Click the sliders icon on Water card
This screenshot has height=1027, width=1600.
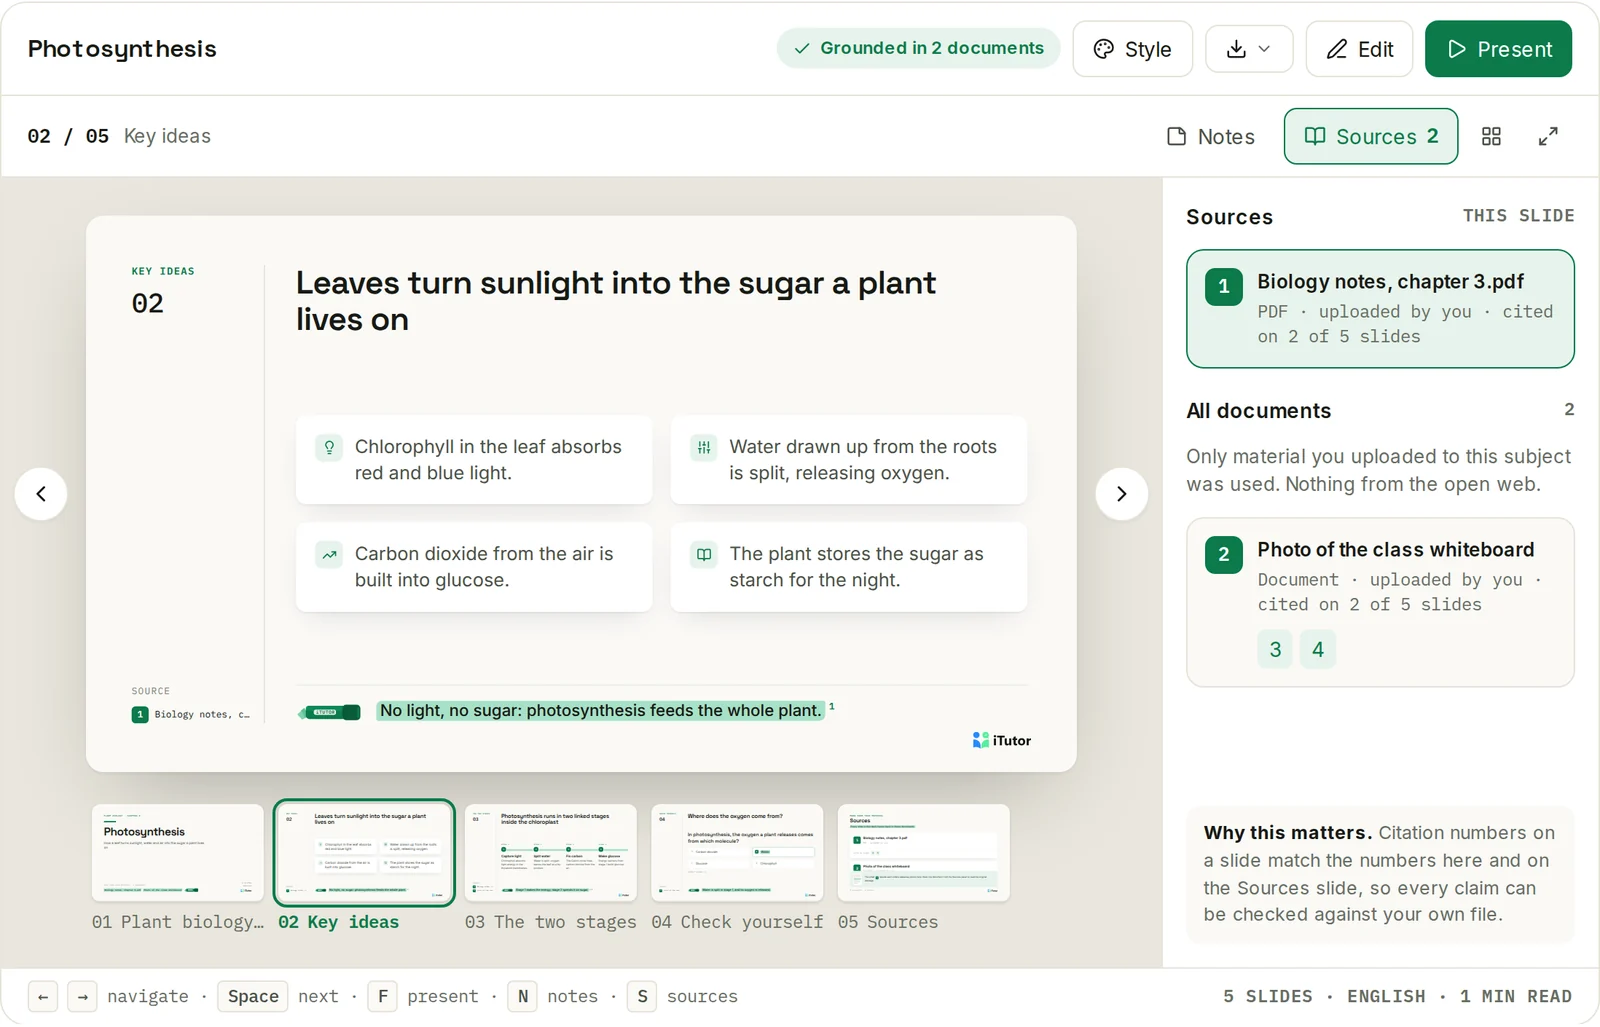[x=704, y=447]
